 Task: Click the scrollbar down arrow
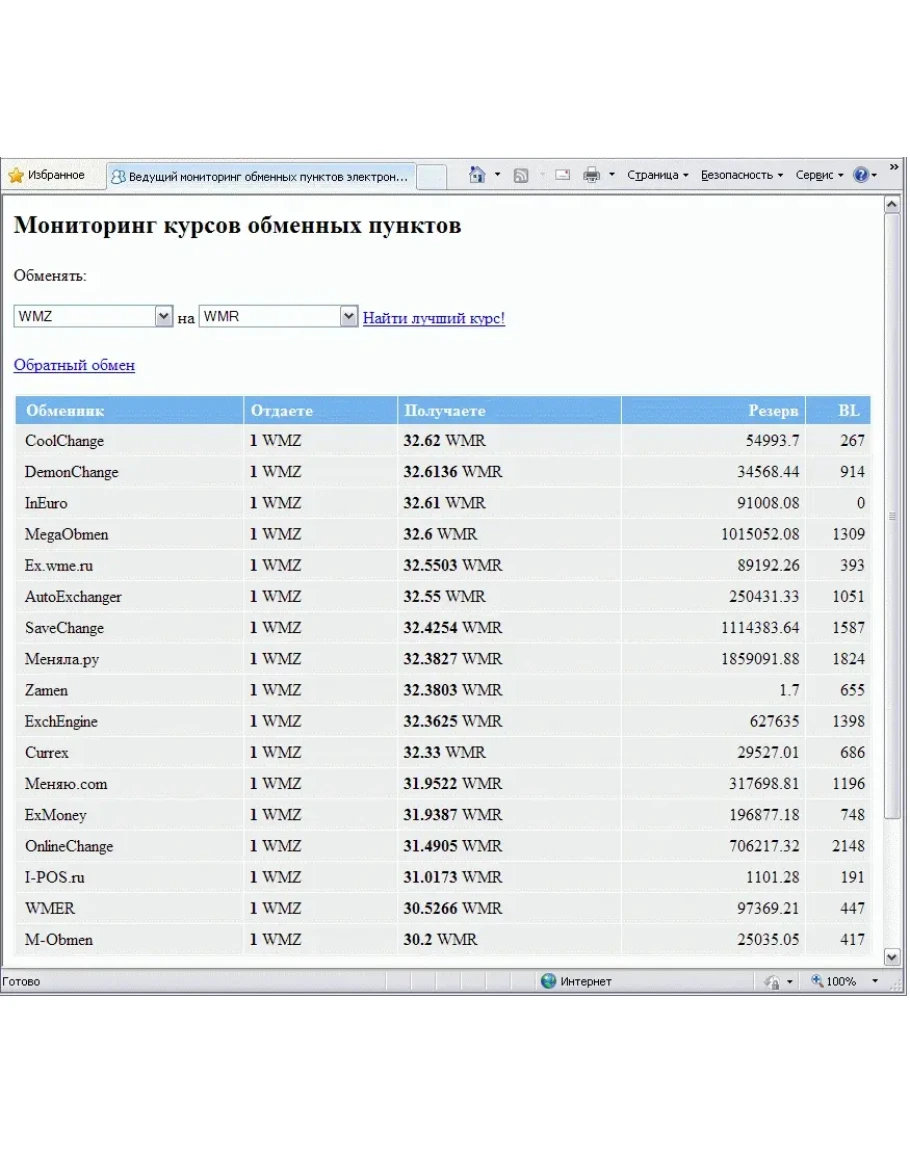click(893, 956)
